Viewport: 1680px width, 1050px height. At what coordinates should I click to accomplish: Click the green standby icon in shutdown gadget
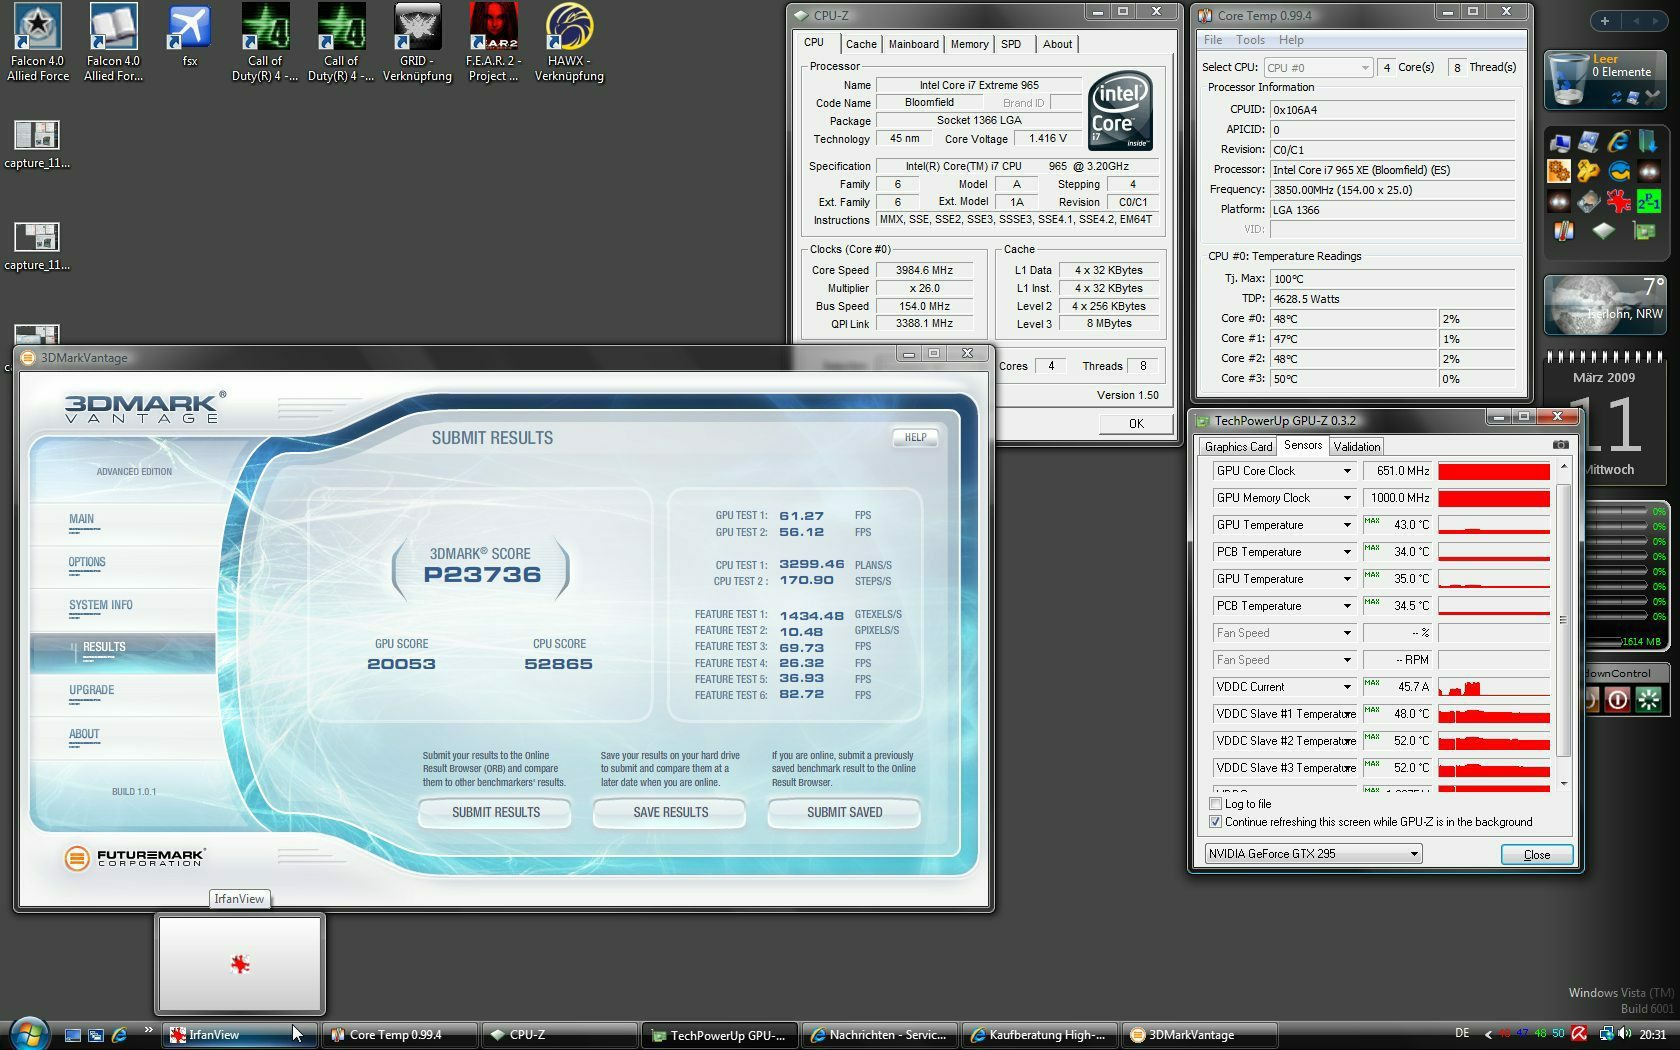[1648, 700]
